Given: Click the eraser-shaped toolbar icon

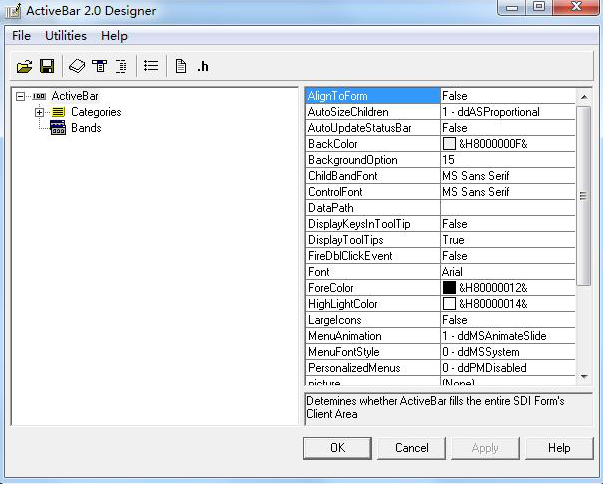Looking at the screenshot, I should (x=77, y=66).
